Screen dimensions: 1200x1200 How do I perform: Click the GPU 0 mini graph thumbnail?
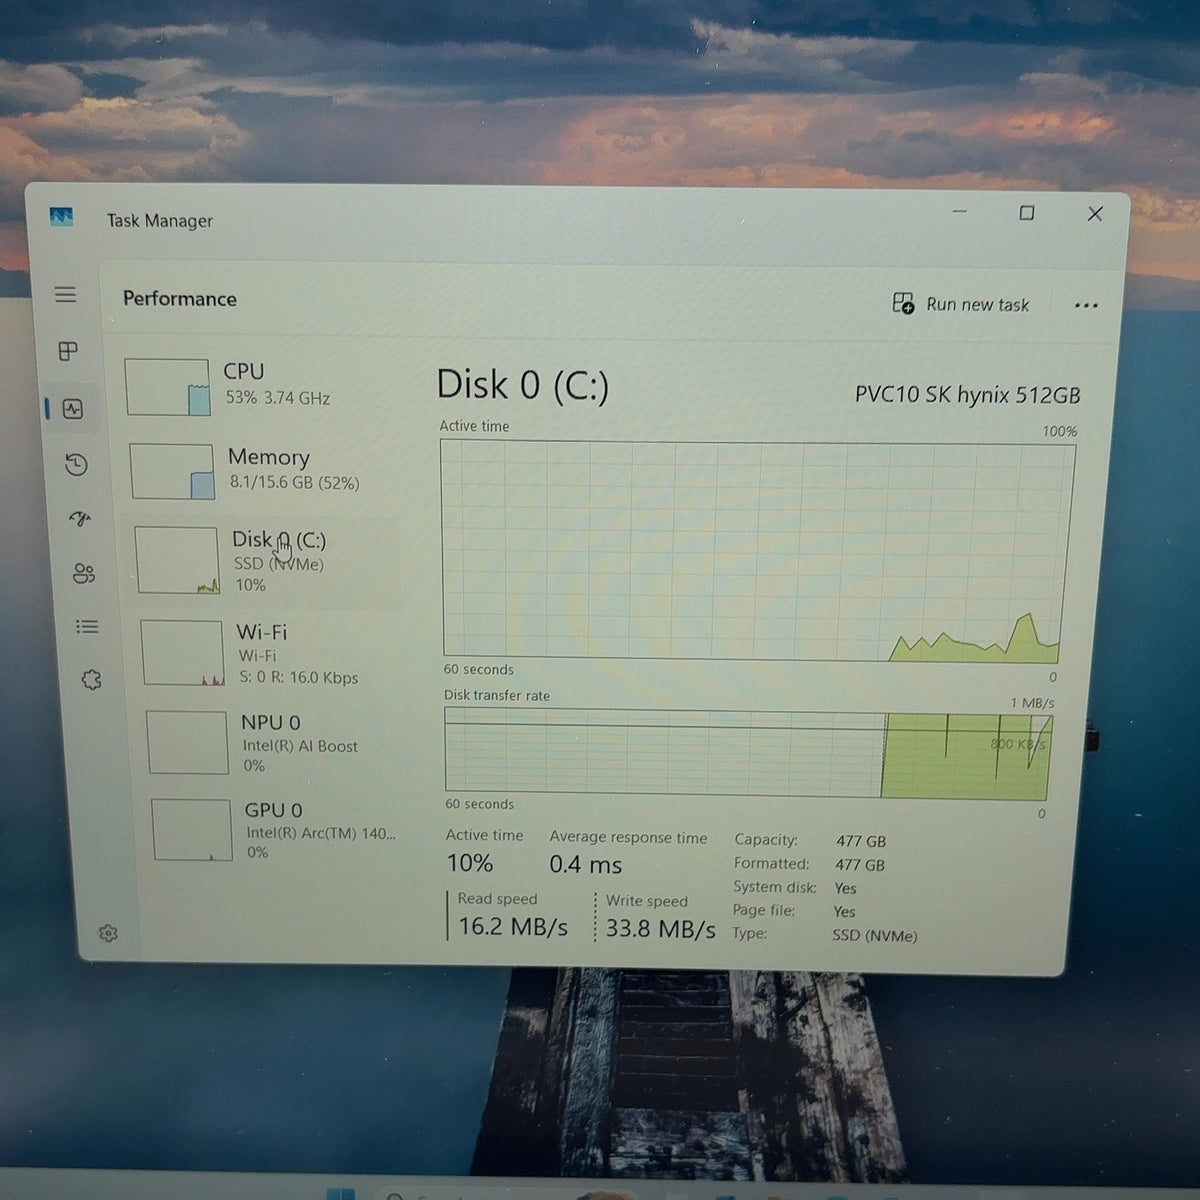coord(192,829)
